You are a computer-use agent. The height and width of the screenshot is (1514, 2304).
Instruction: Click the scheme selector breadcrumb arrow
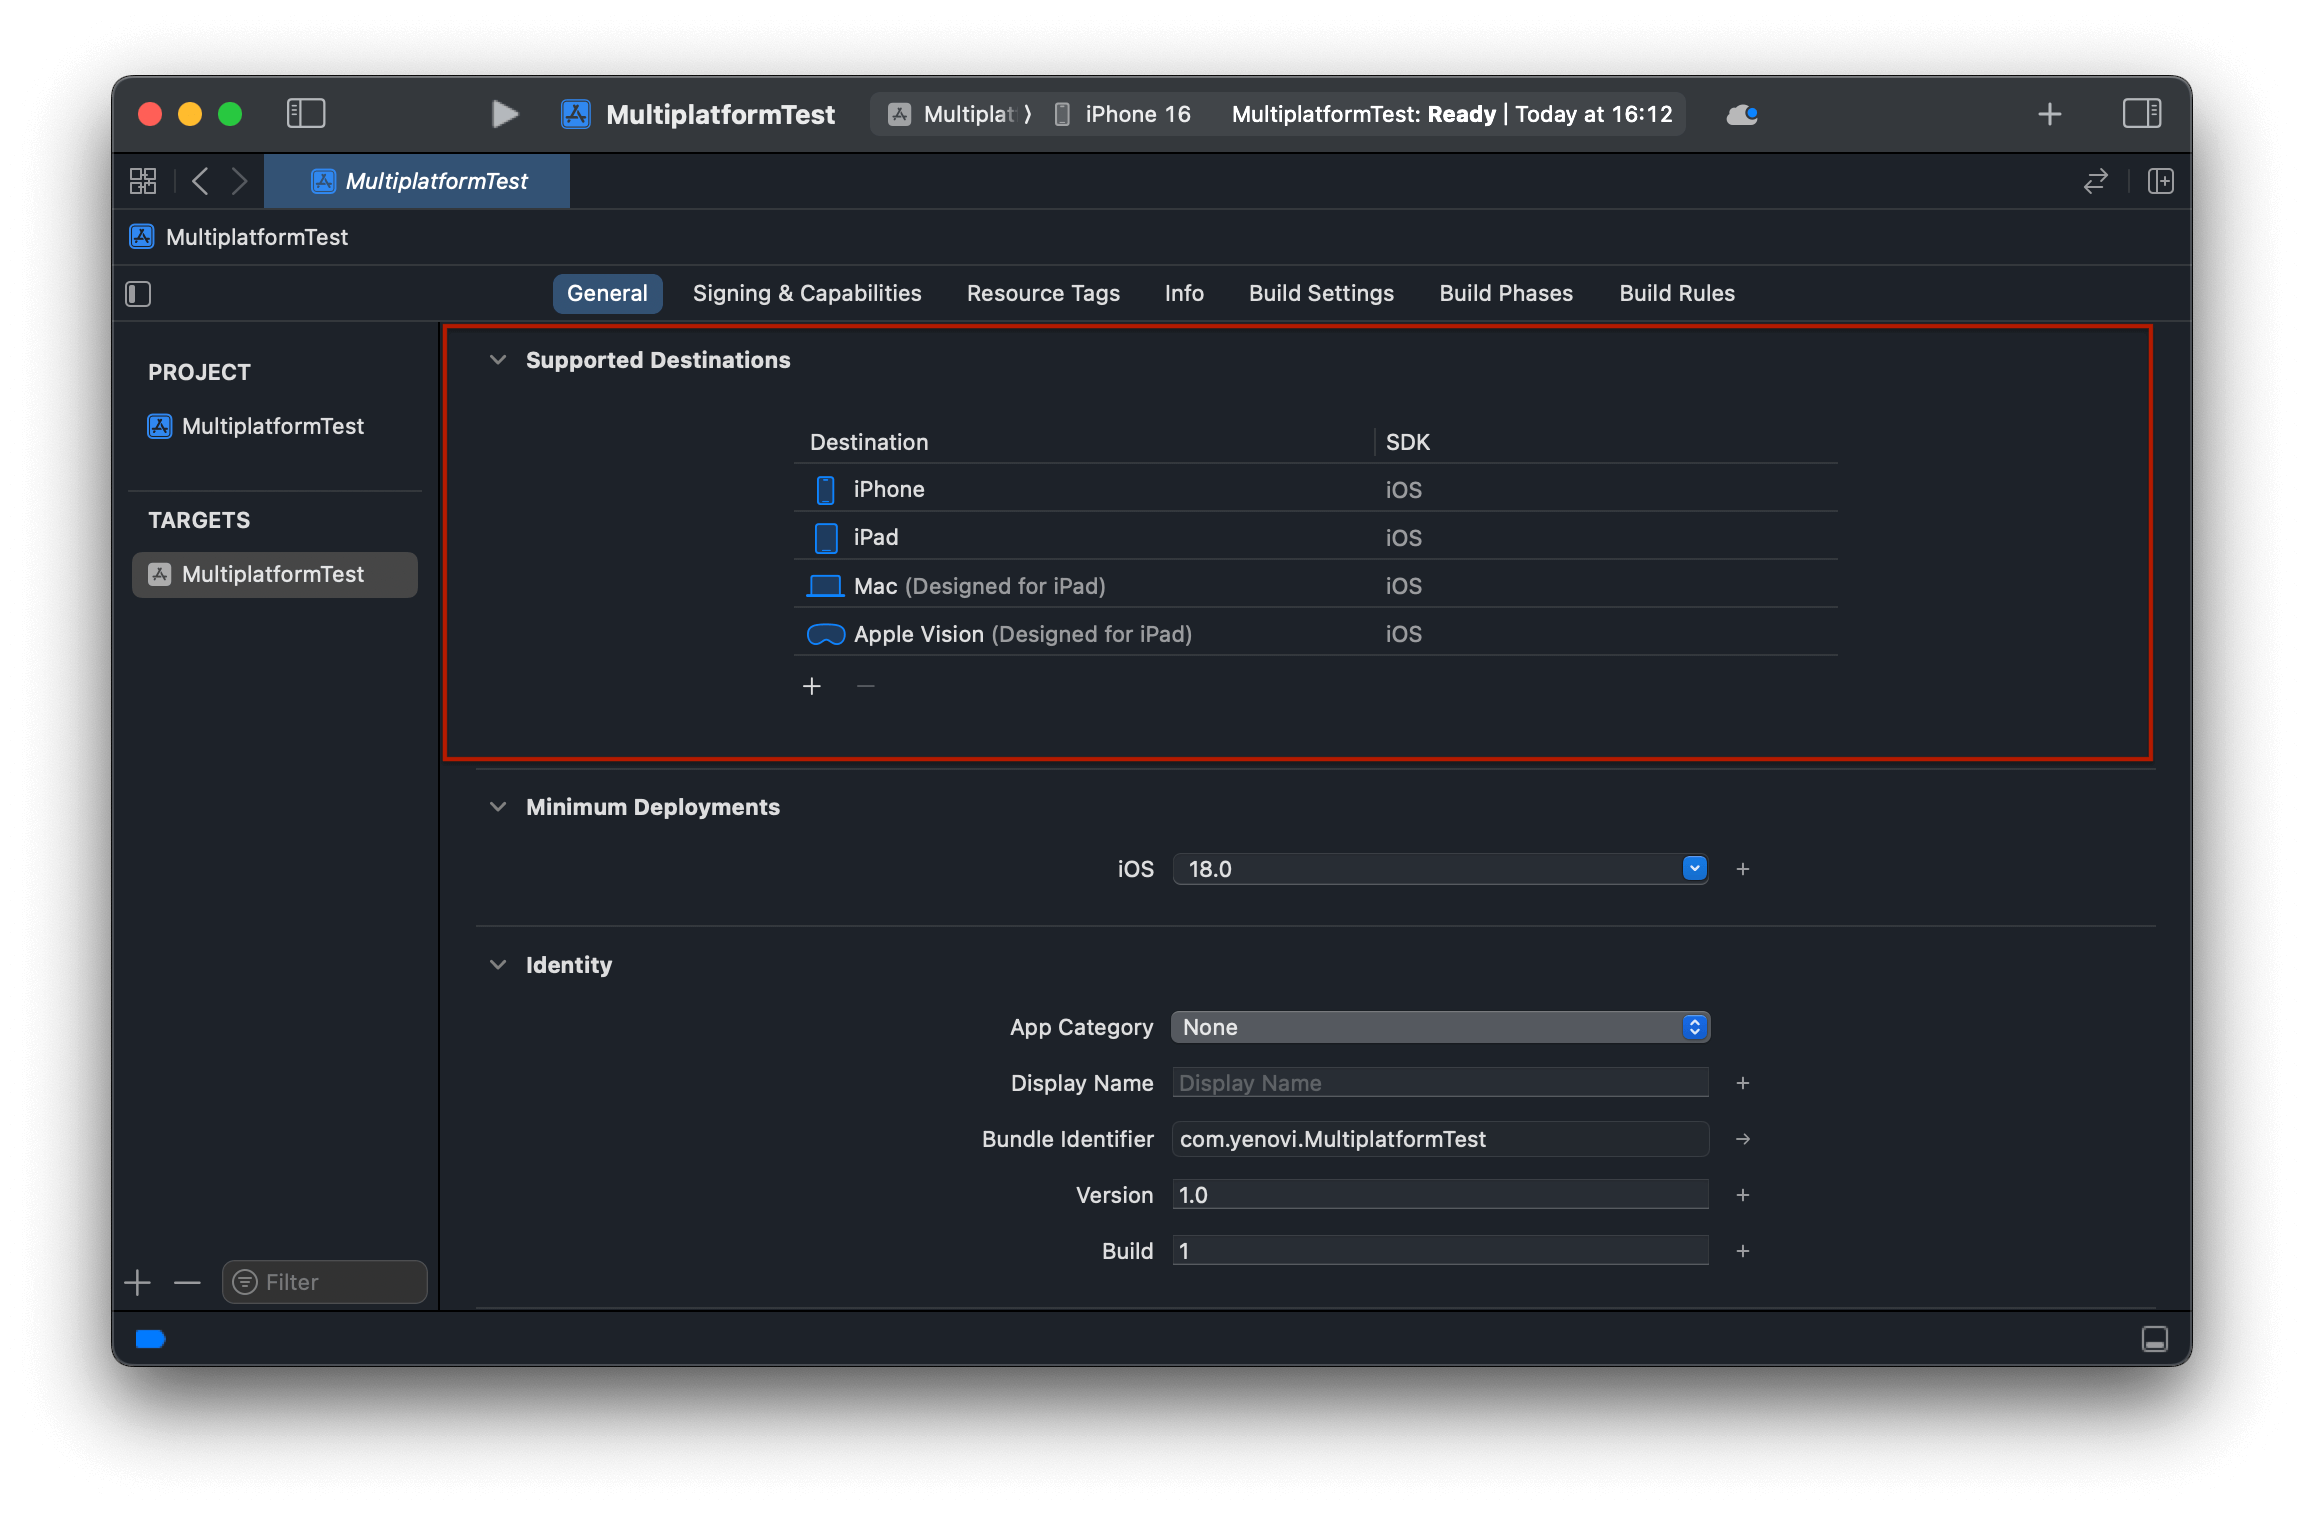(1030, 113)
